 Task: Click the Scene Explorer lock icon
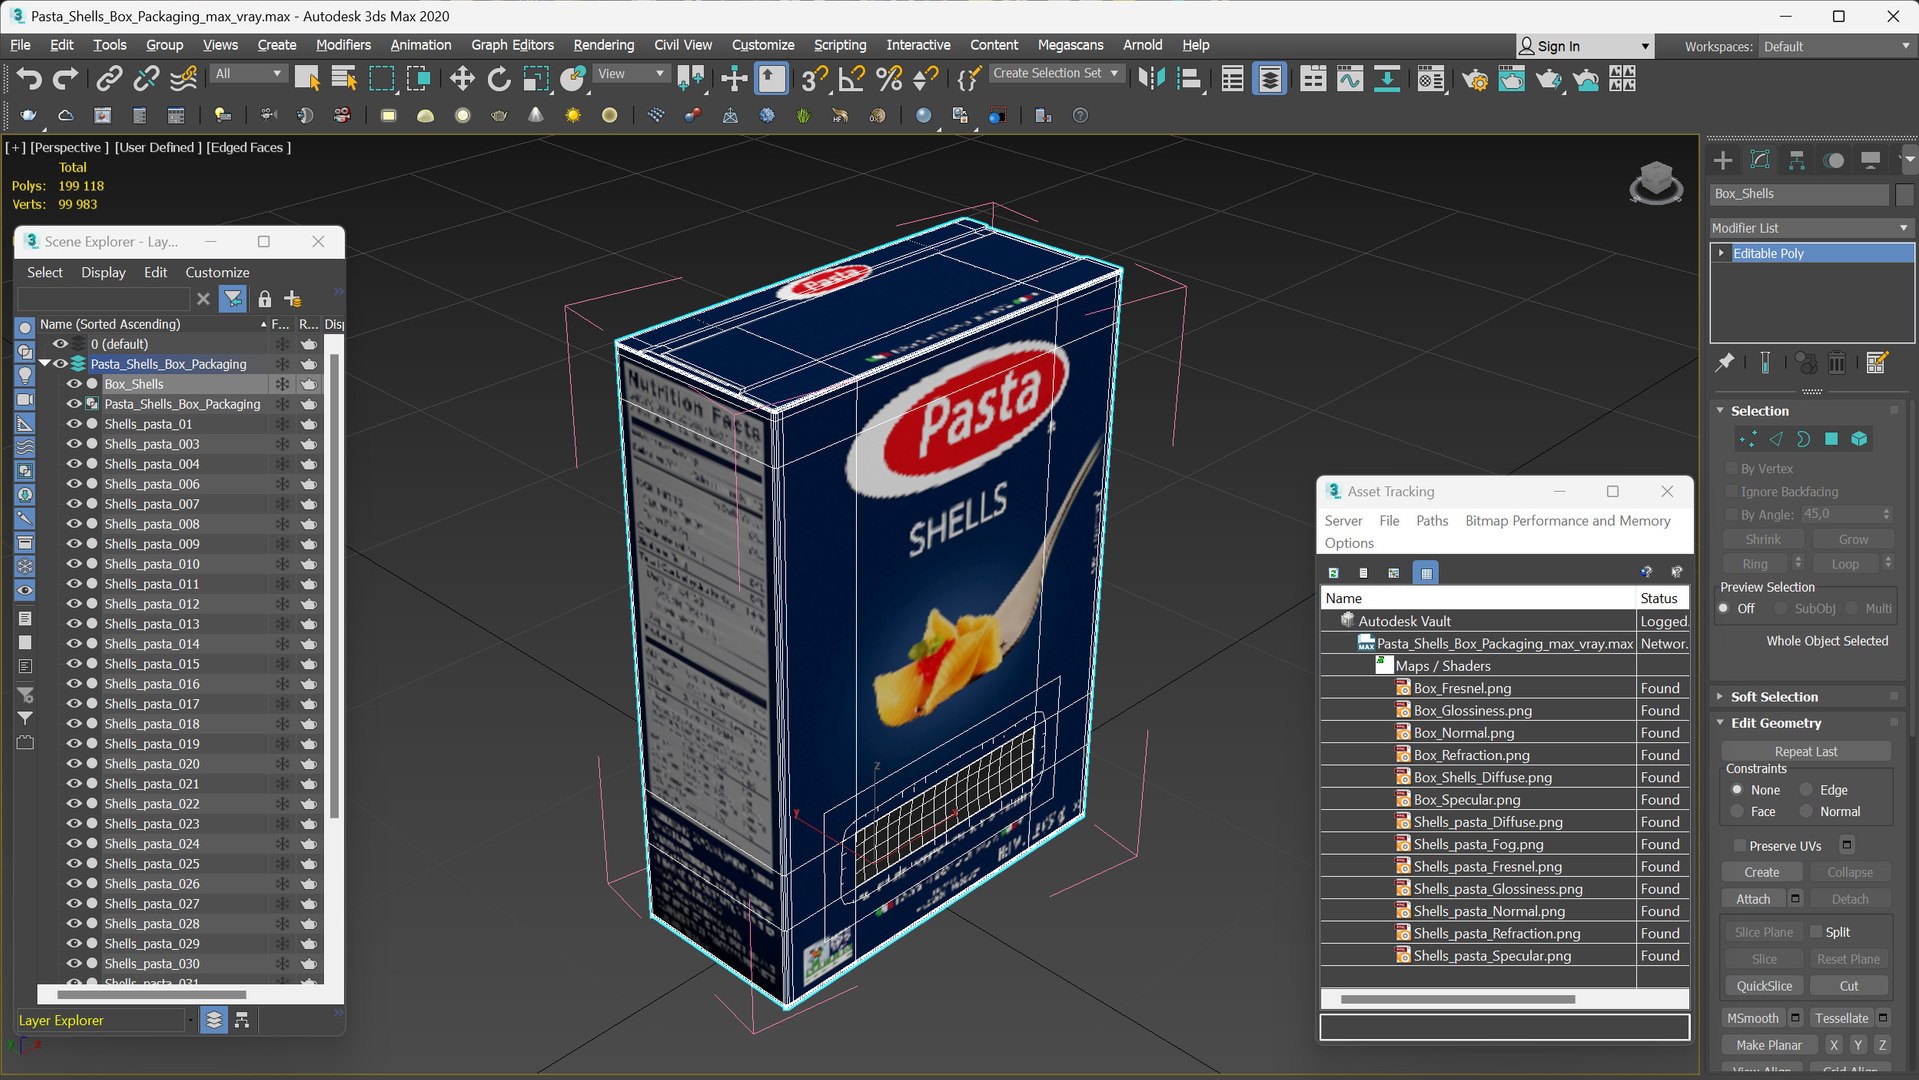pos(264,298)
